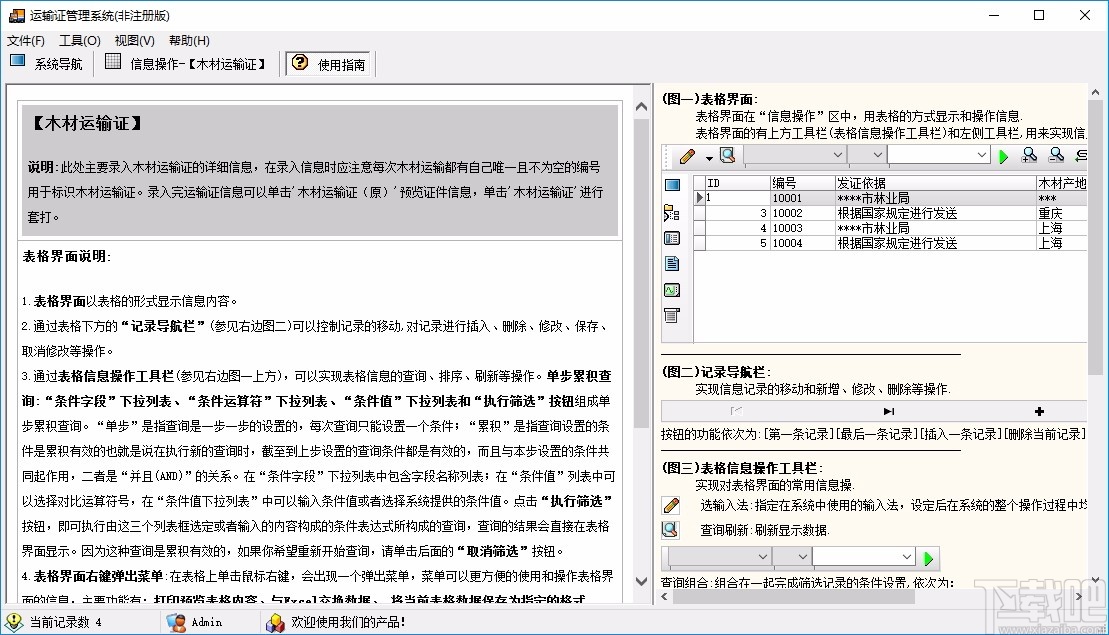
Task: Click the zoom-out magnifier icon on toolbar
Action: [x=1057, y=156]
